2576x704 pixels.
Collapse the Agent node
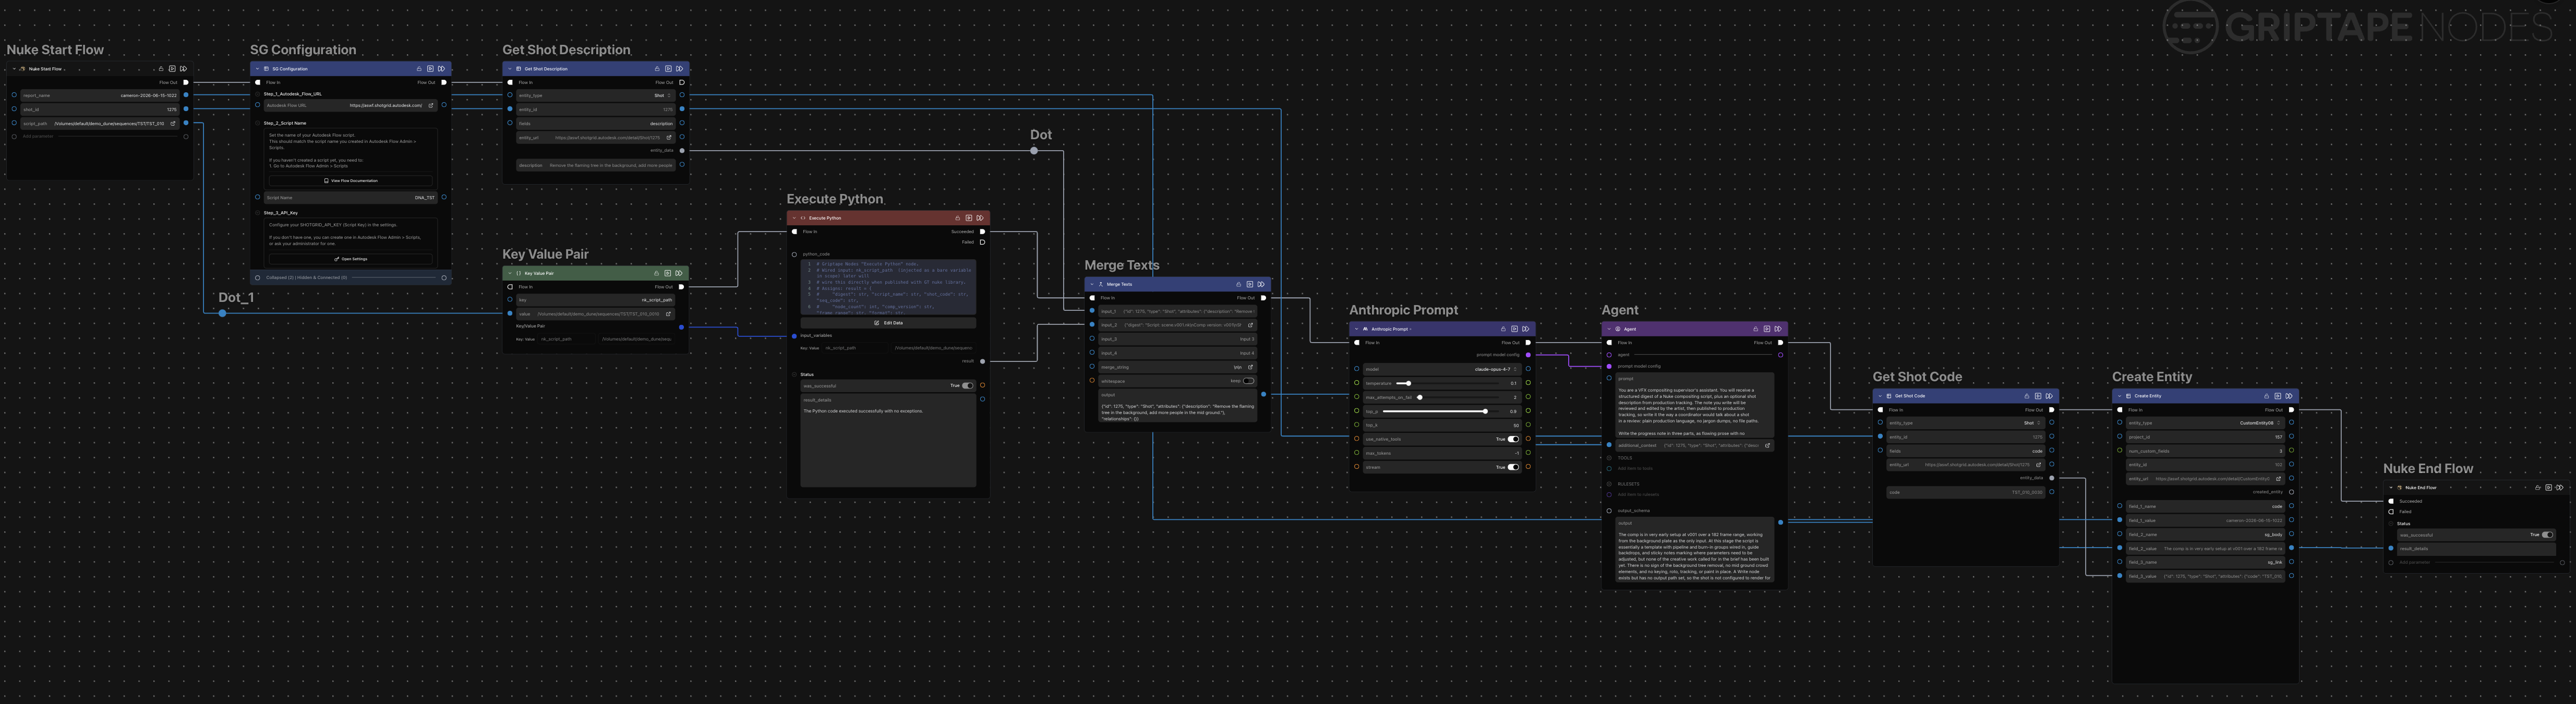tap(1608, 329)
